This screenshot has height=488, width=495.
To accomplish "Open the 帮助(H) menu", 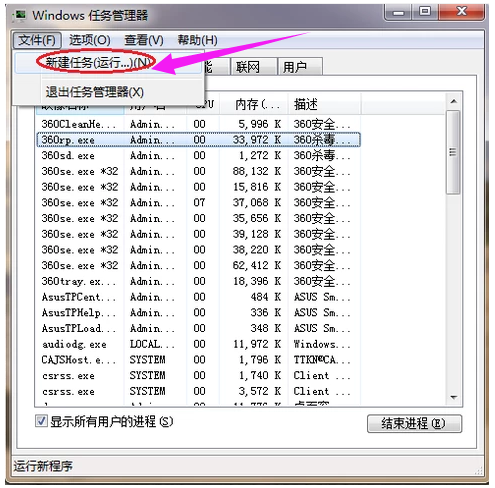I will (198, 40).
